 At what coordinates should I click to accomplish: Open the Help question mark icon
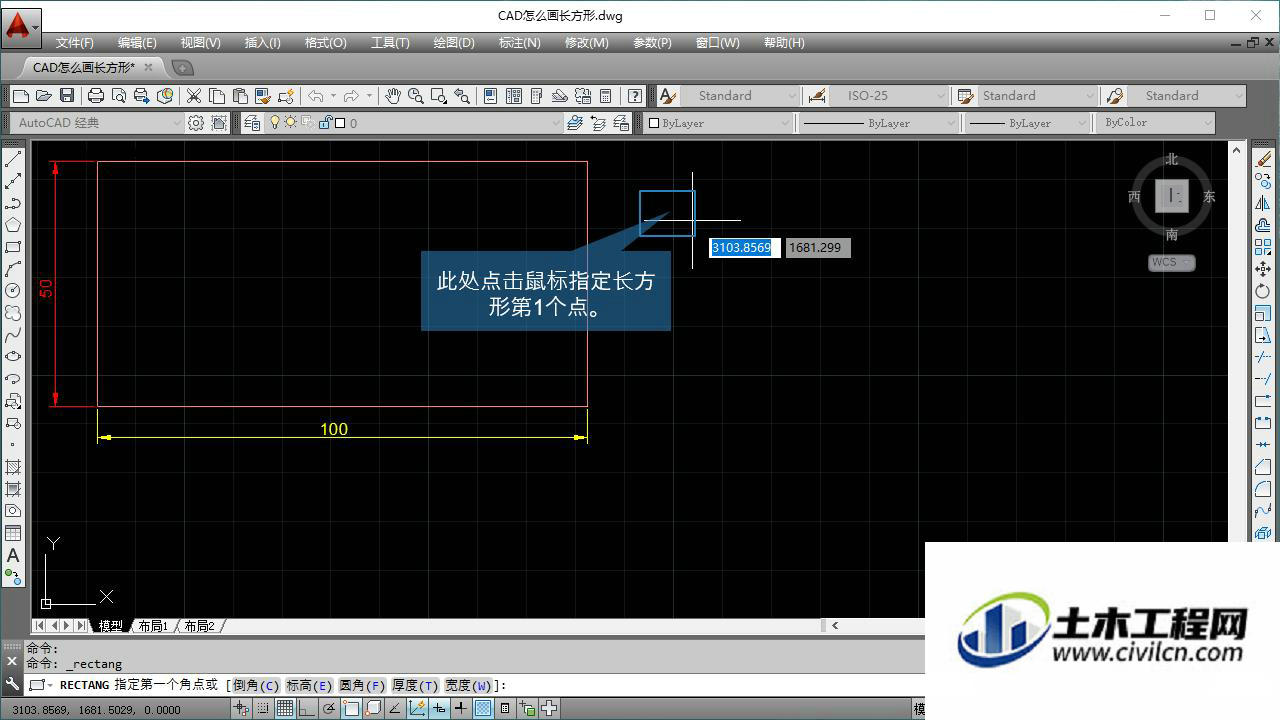tap(635, 96)
